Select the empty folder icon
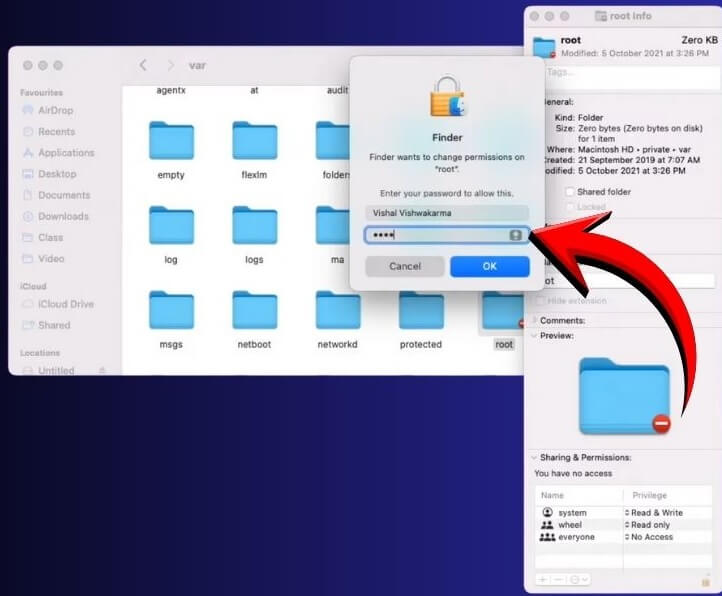722x596 pixels. [x=171, y=140]
